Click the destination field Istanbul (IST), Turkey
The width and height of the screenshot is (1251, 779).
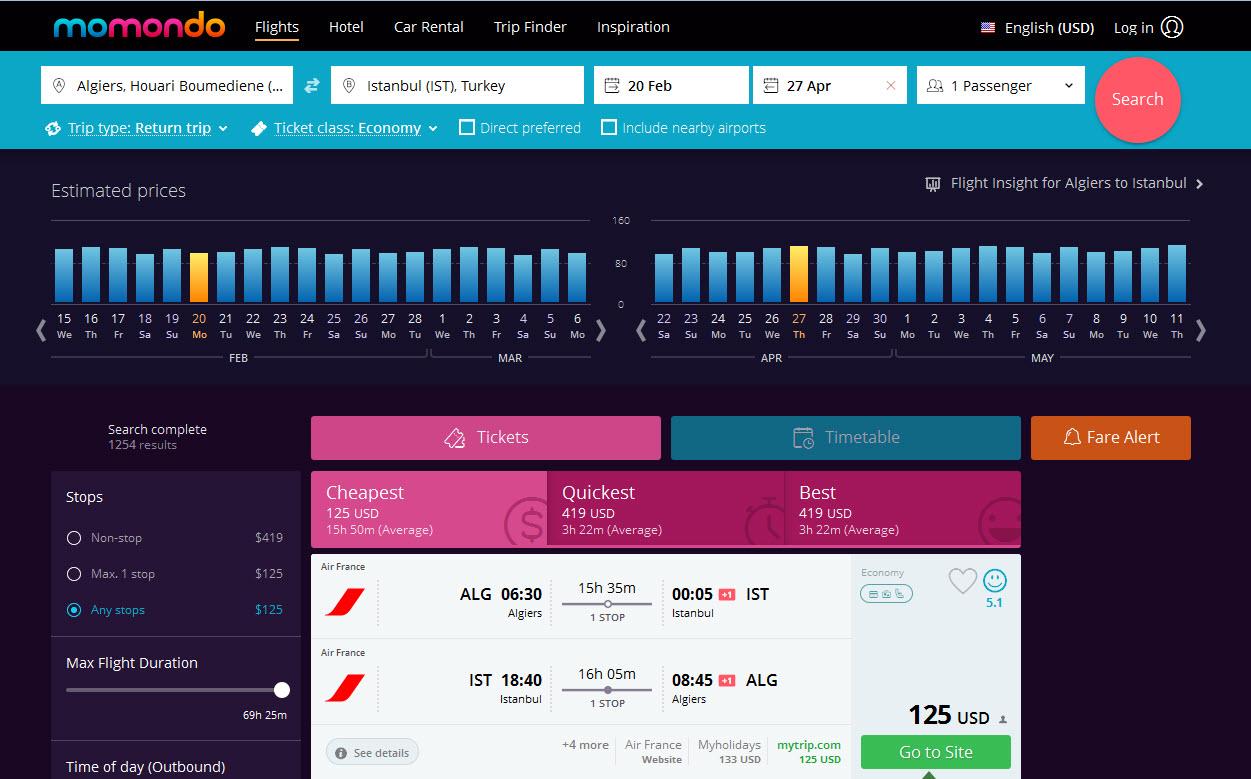point(457,86)
